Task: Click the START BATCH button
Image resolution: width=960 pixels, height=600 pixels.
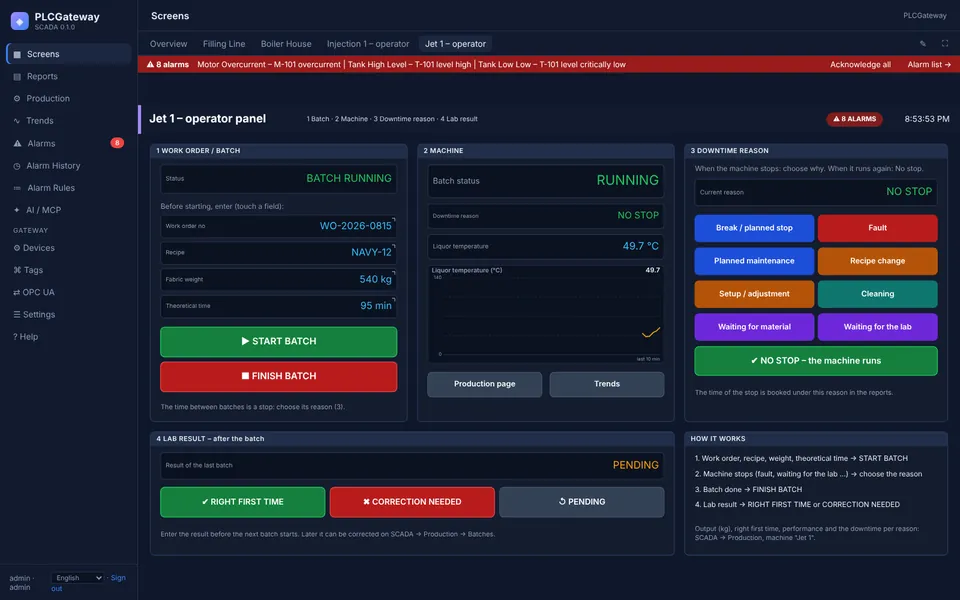Action: pyautogui.click(x=279, y=342)
